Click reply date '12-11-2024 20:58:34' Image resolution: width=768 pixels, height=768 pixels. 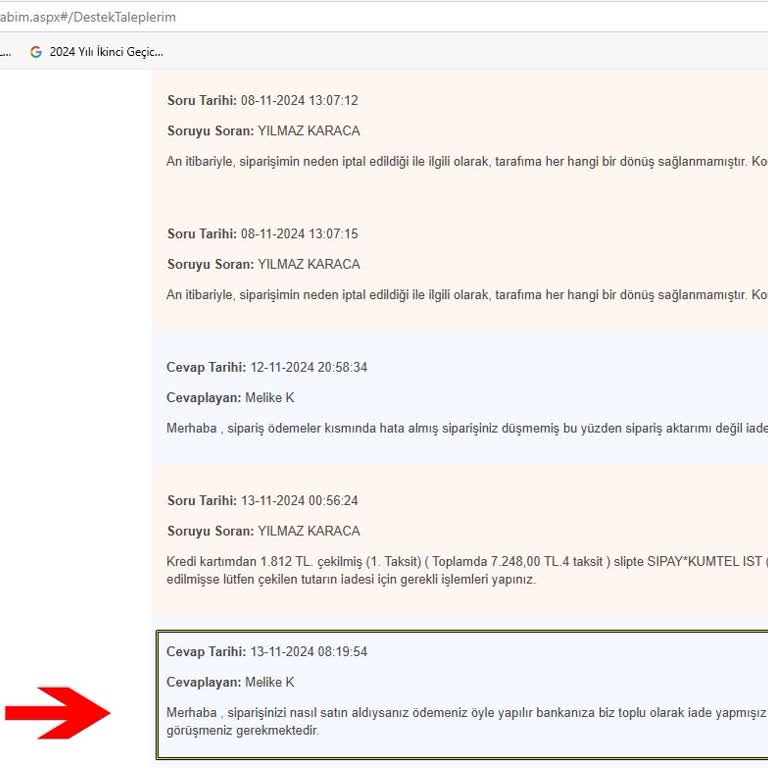(x=309, y=367)
